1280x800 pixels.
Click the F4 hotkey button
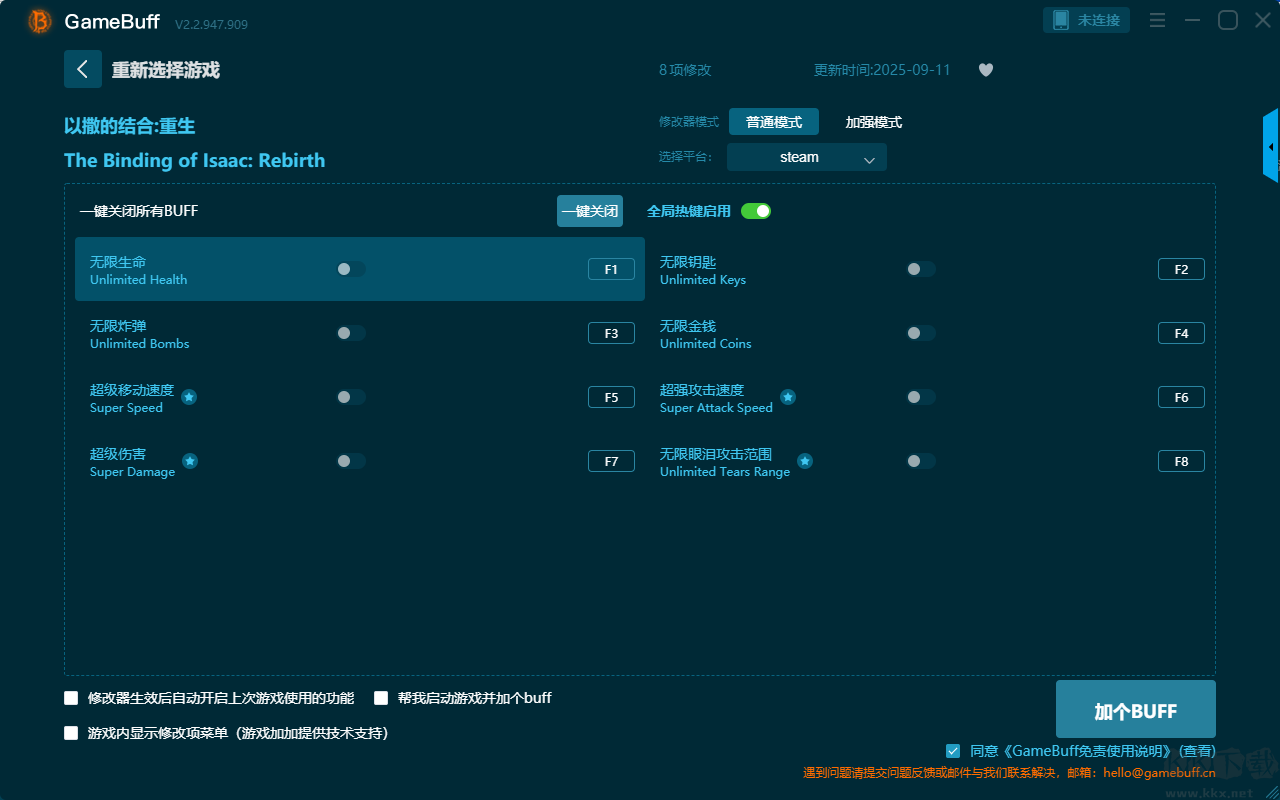[x=1181, y=333]
